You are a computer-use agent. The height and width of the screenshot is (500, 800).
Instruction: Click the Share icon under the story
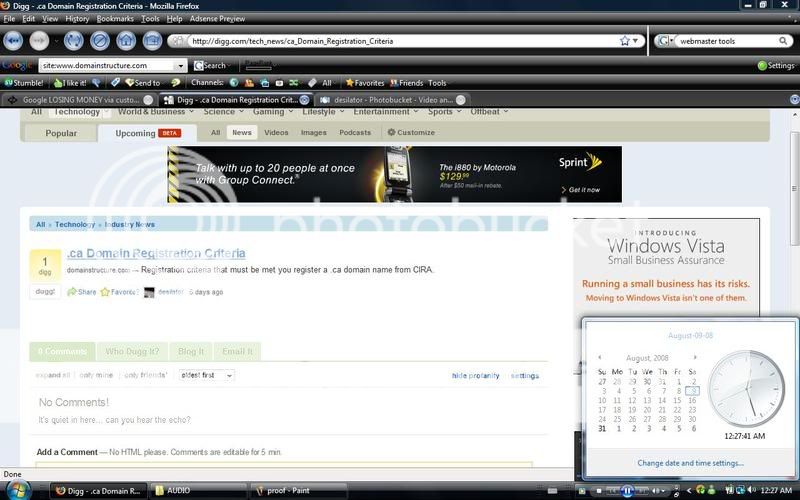pos(82,292)
